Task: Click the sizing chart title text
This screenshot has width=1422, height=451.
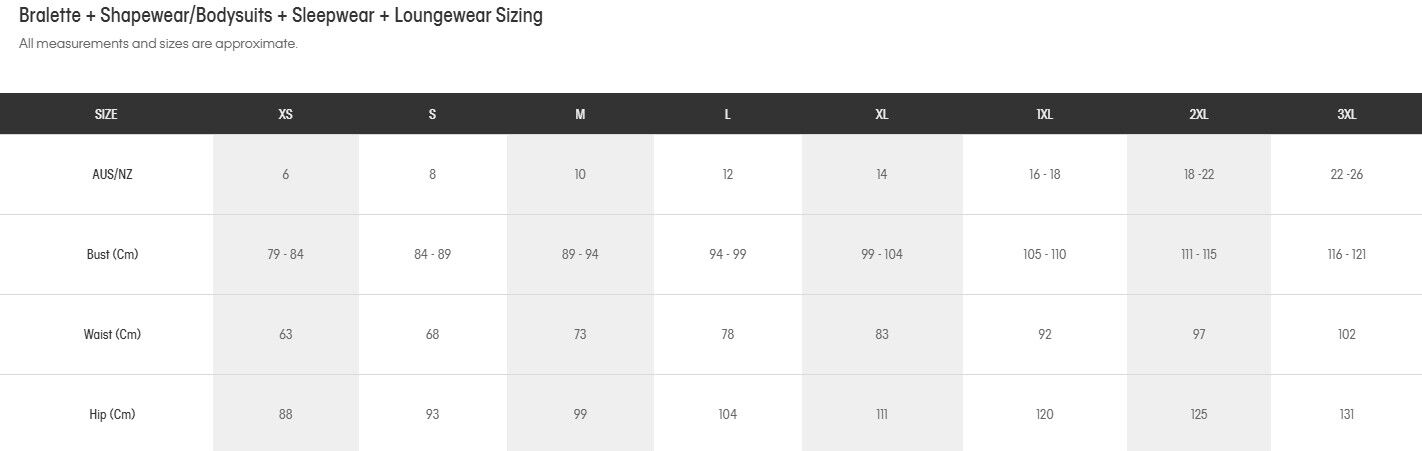Action: coord(281,16)
